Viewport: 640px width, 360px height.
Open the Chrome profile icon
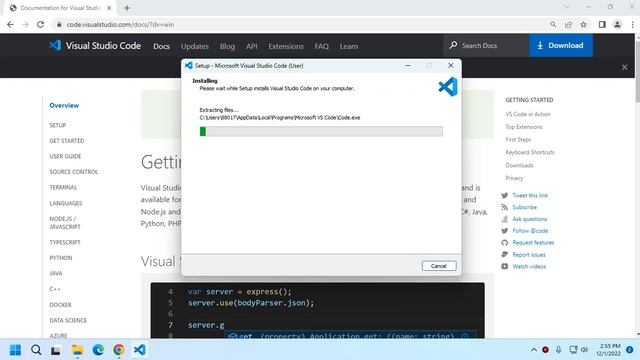(617, 24)
